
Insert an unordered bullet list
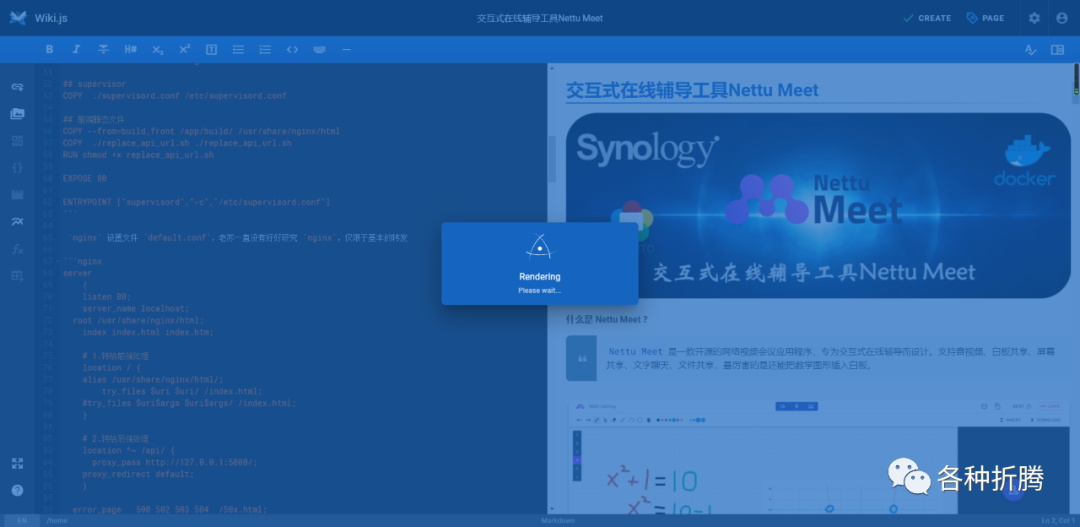[238, 50]
